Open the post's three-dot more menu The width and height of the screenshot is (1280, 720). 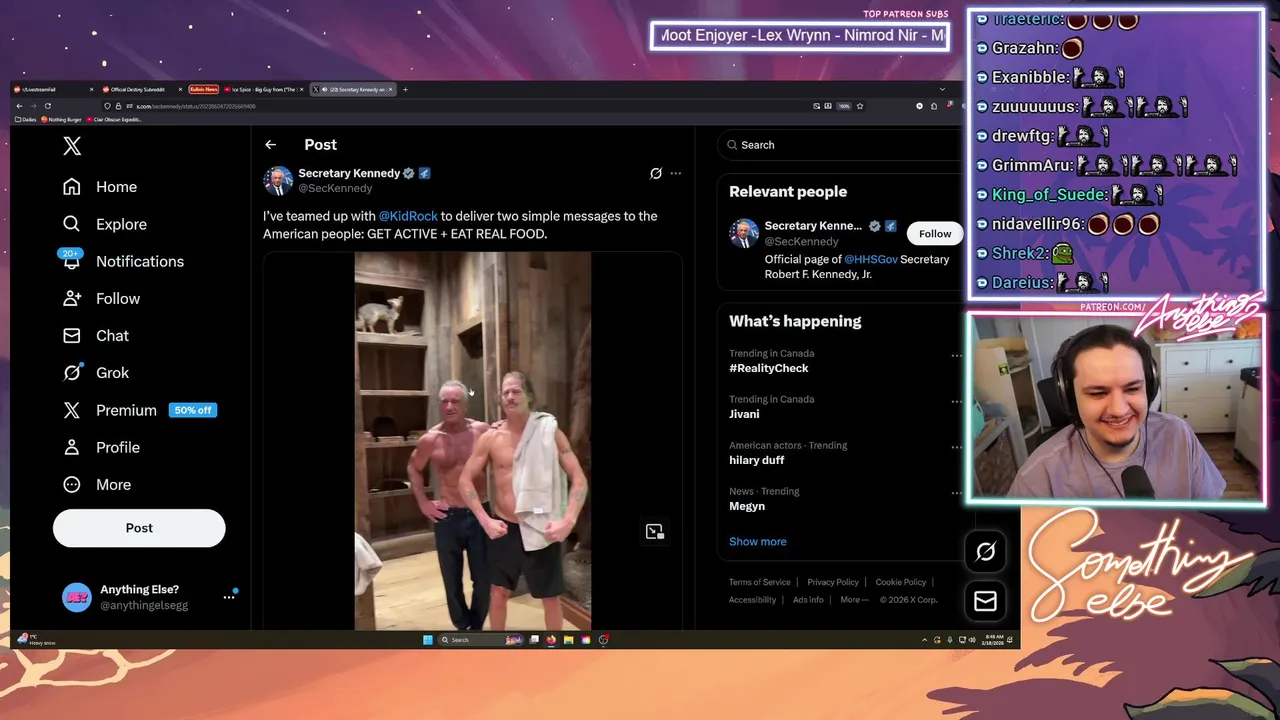[x=676, y=173]
